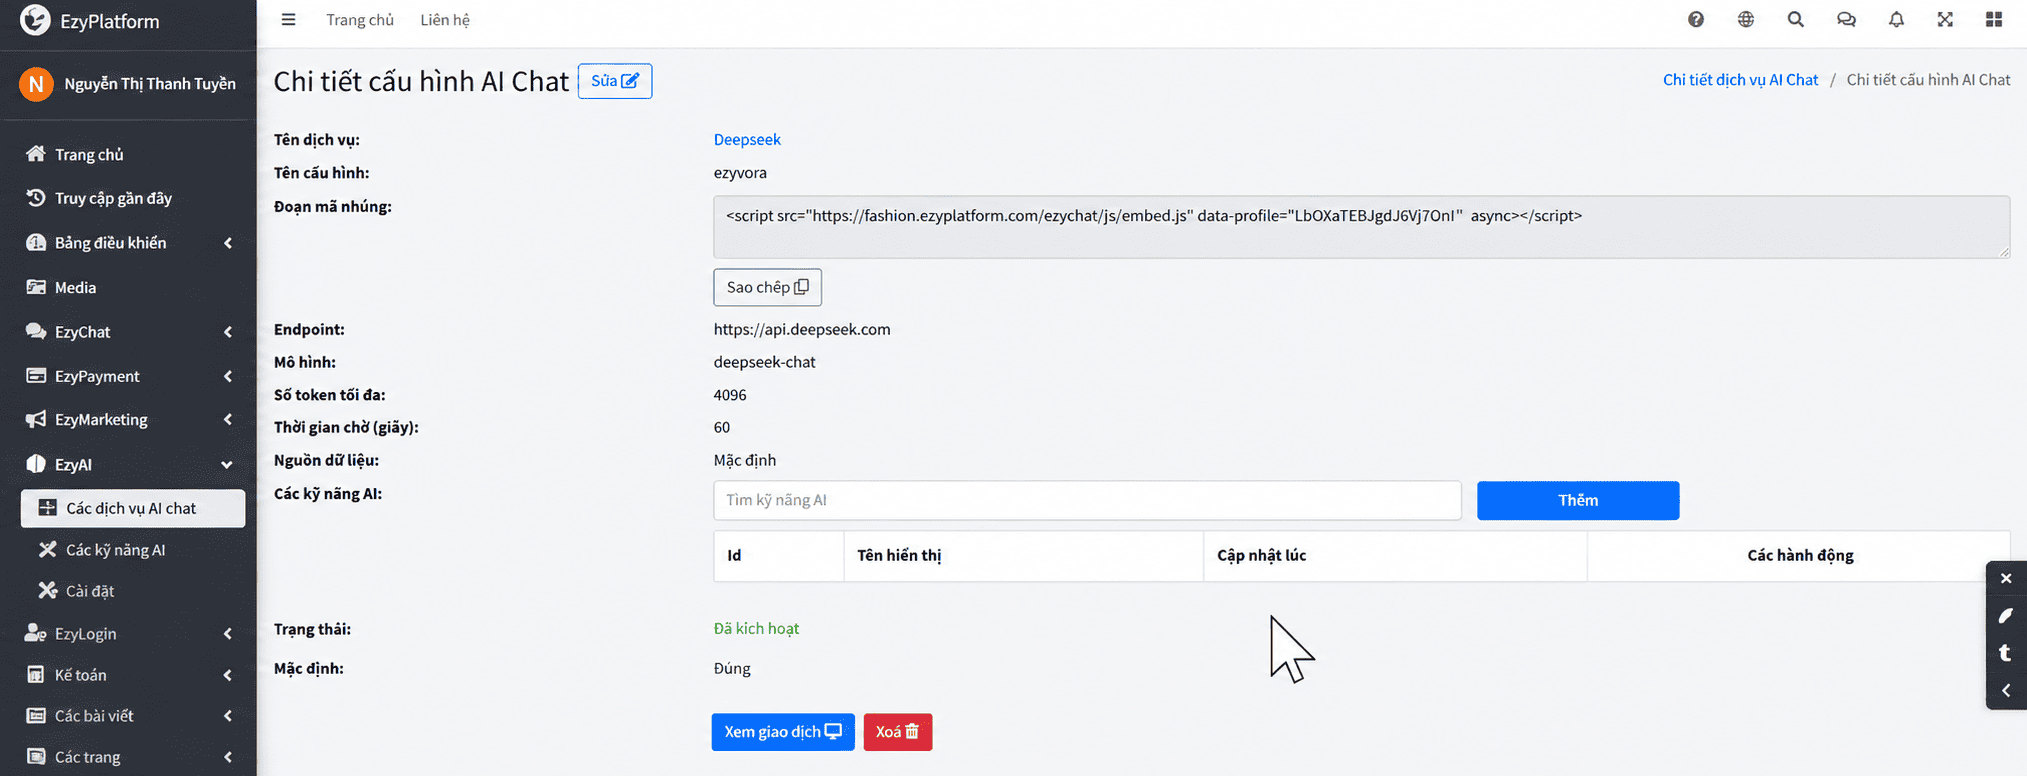The height and width of the screenshot is (776, 2027).
Task: Click the Truy cập gần đây history icon
Action: pyautogui.click(x=36, y=198)
